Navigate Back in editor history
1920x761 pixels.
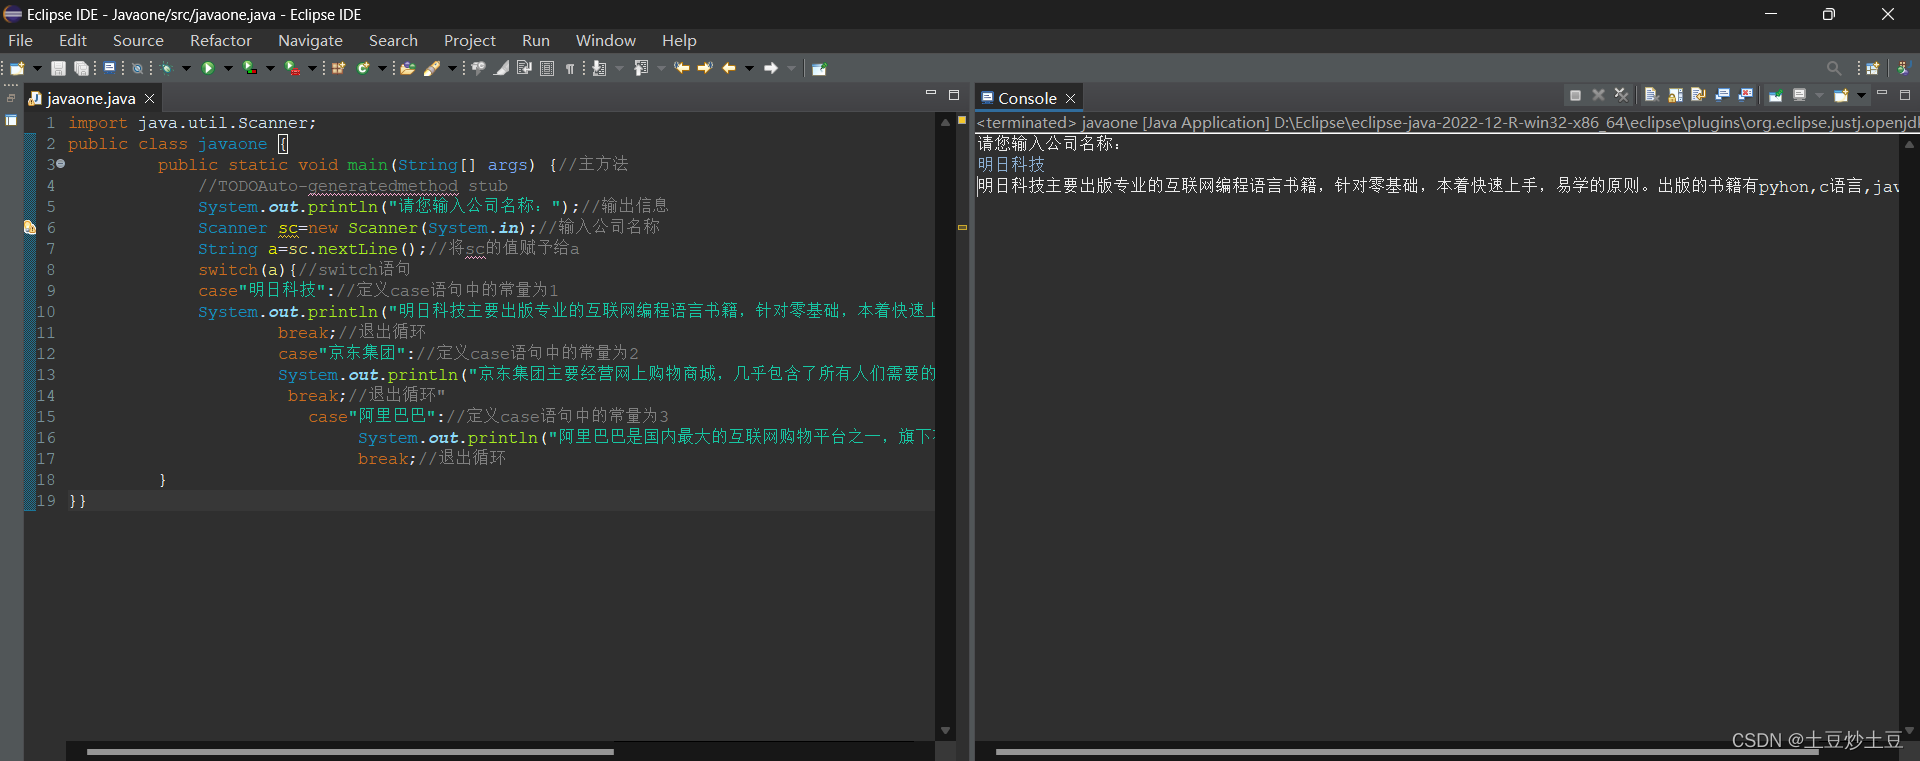(729, 68)
